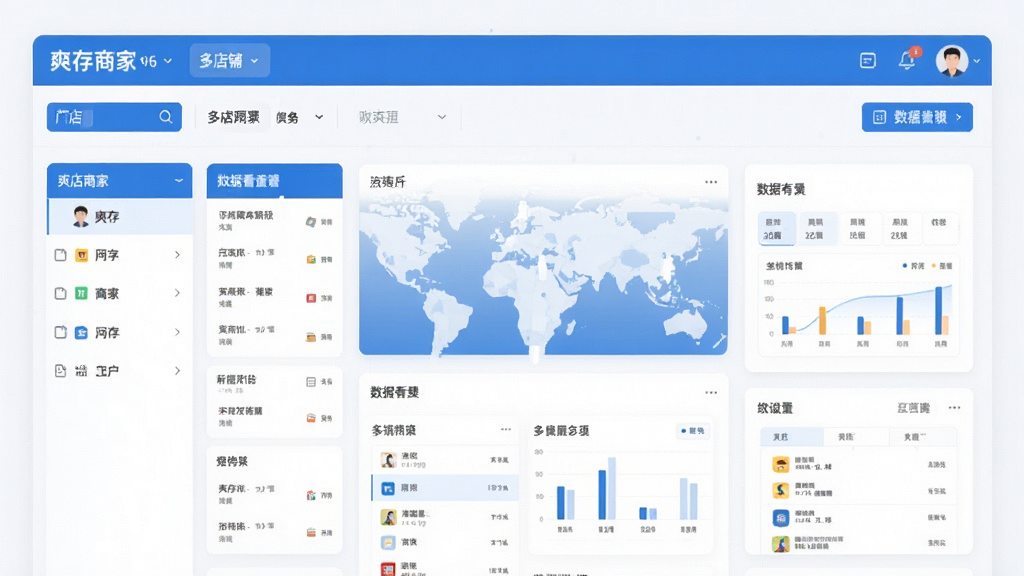
Task: Collapse the left sidebar using its header chevron
Action: pos(178,180)
